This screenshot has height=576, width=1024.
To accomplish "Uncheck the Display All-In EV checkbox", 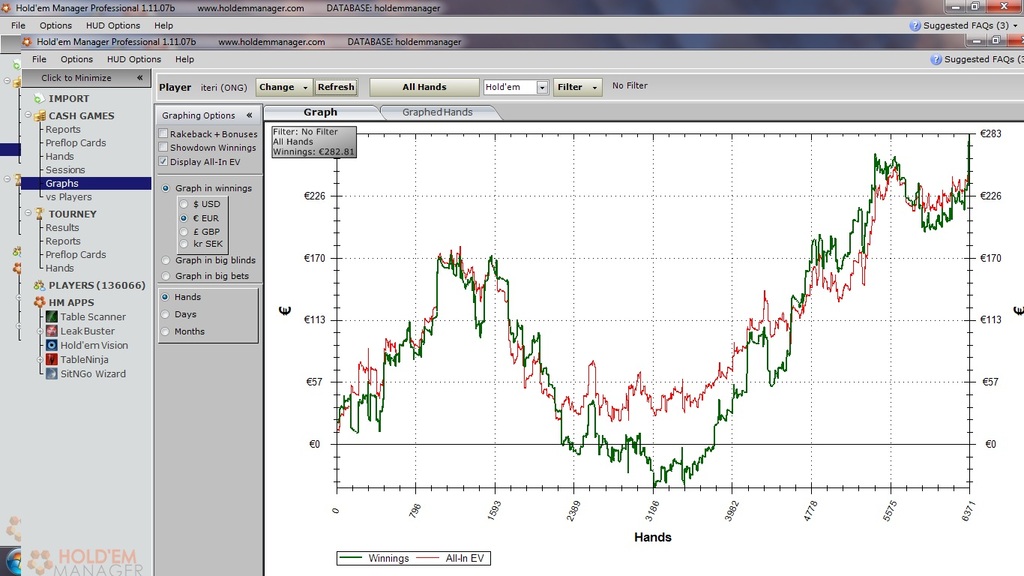I will pos(163,161).
